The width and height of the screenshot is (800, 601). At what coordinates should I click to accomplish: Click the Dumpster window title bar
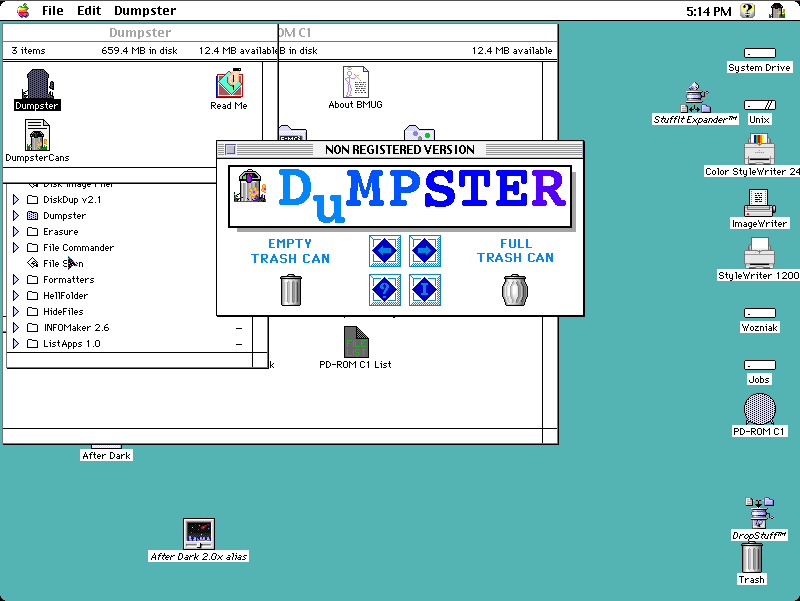[x=140, y=33]
